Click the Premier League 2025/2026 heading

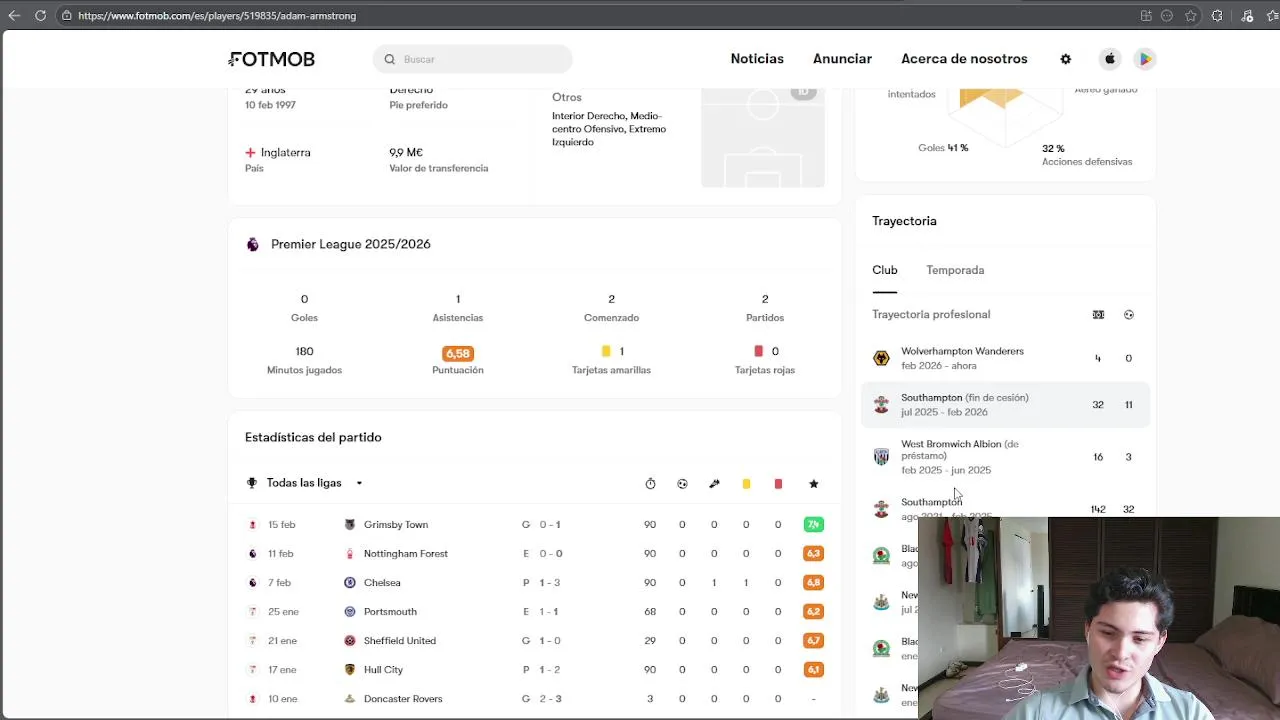pos(351,244)
